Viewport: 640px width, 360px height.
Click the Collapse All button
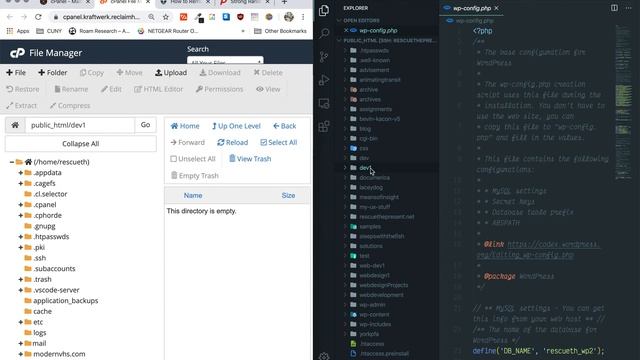(x=80, y=144)
